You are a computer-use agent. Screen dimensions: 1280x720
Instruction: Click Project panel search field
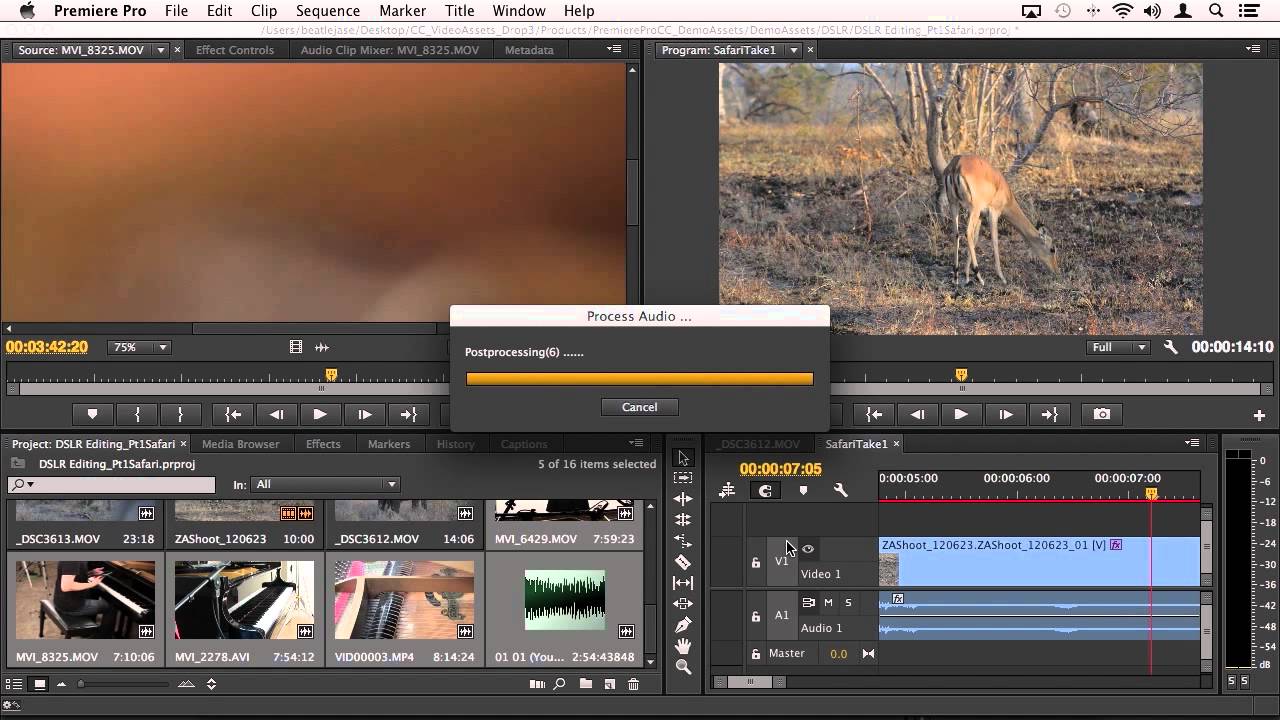tap(111, 484)
